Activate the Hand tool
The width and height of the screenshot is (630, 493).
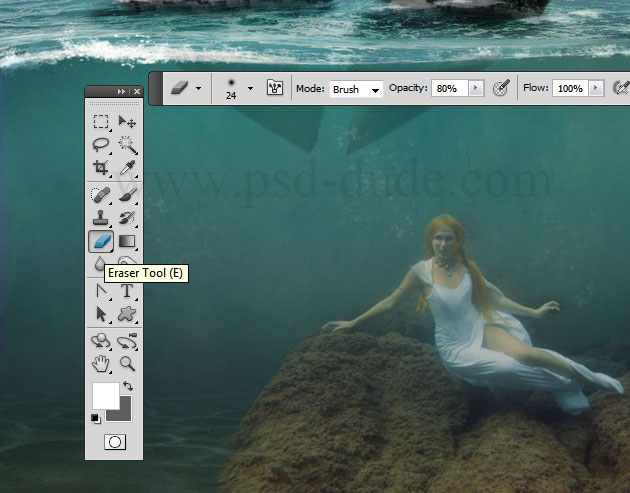click(102, 363)
